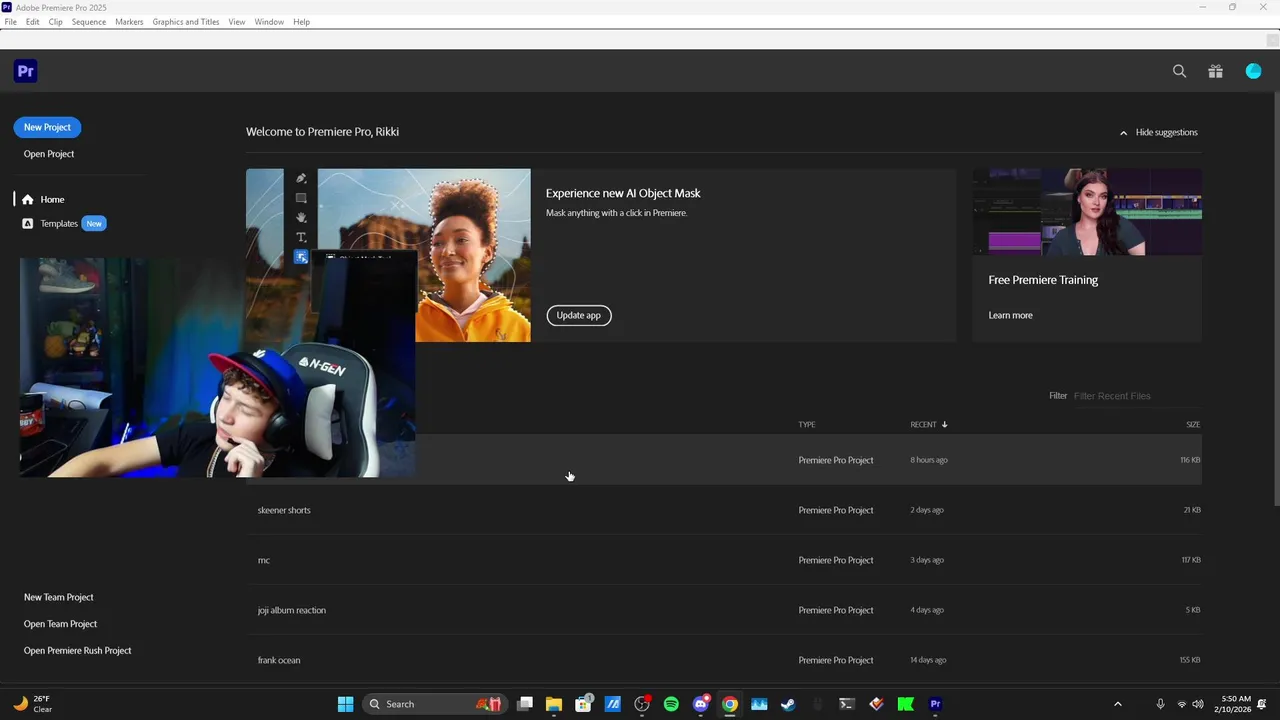The height and width of the screenshot is (720, 1280).
Task: Open the search magnifier in header
Action: click(x=1179, y=71)
